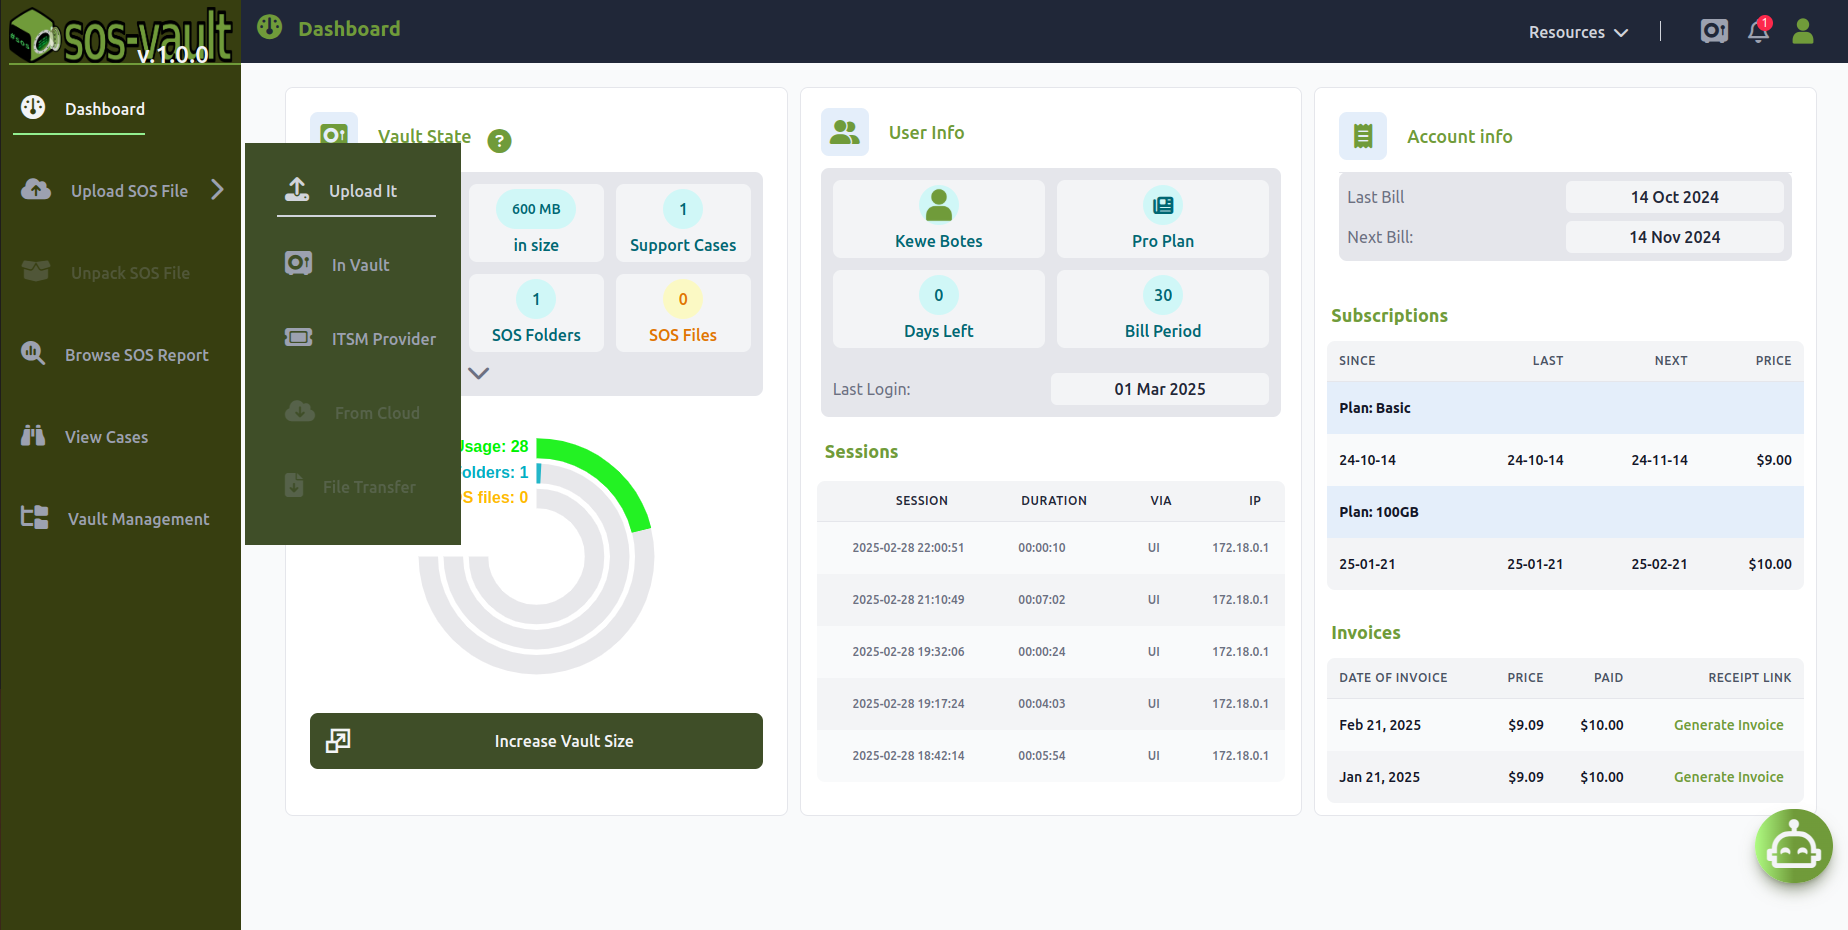Viewport: 1848px width, 930px height.
Task: Click the User Info people icon
Action: (x=845, y=132)
